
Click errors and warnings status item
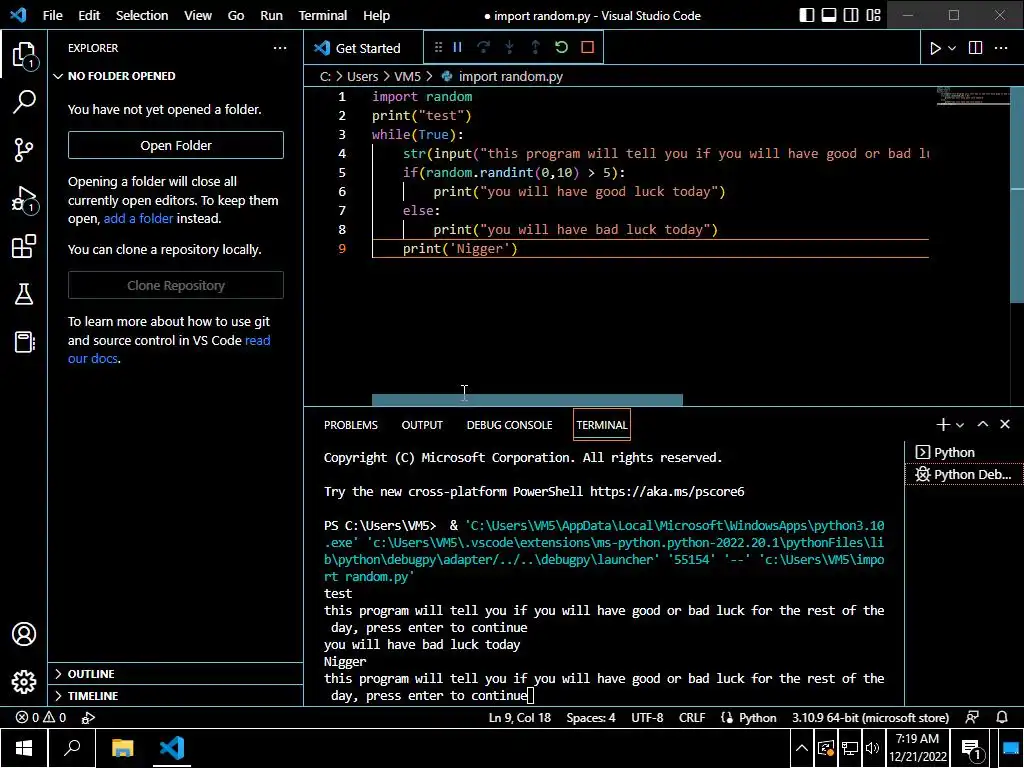[41, 717]
